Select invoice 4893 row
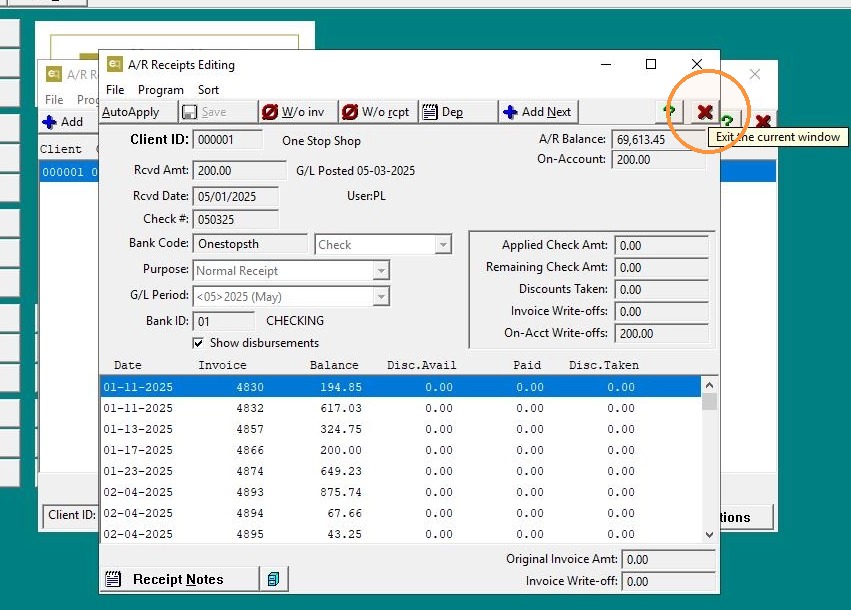Viewport: 851px width, 610px height. pyautogui.click(x=401, y=492)
